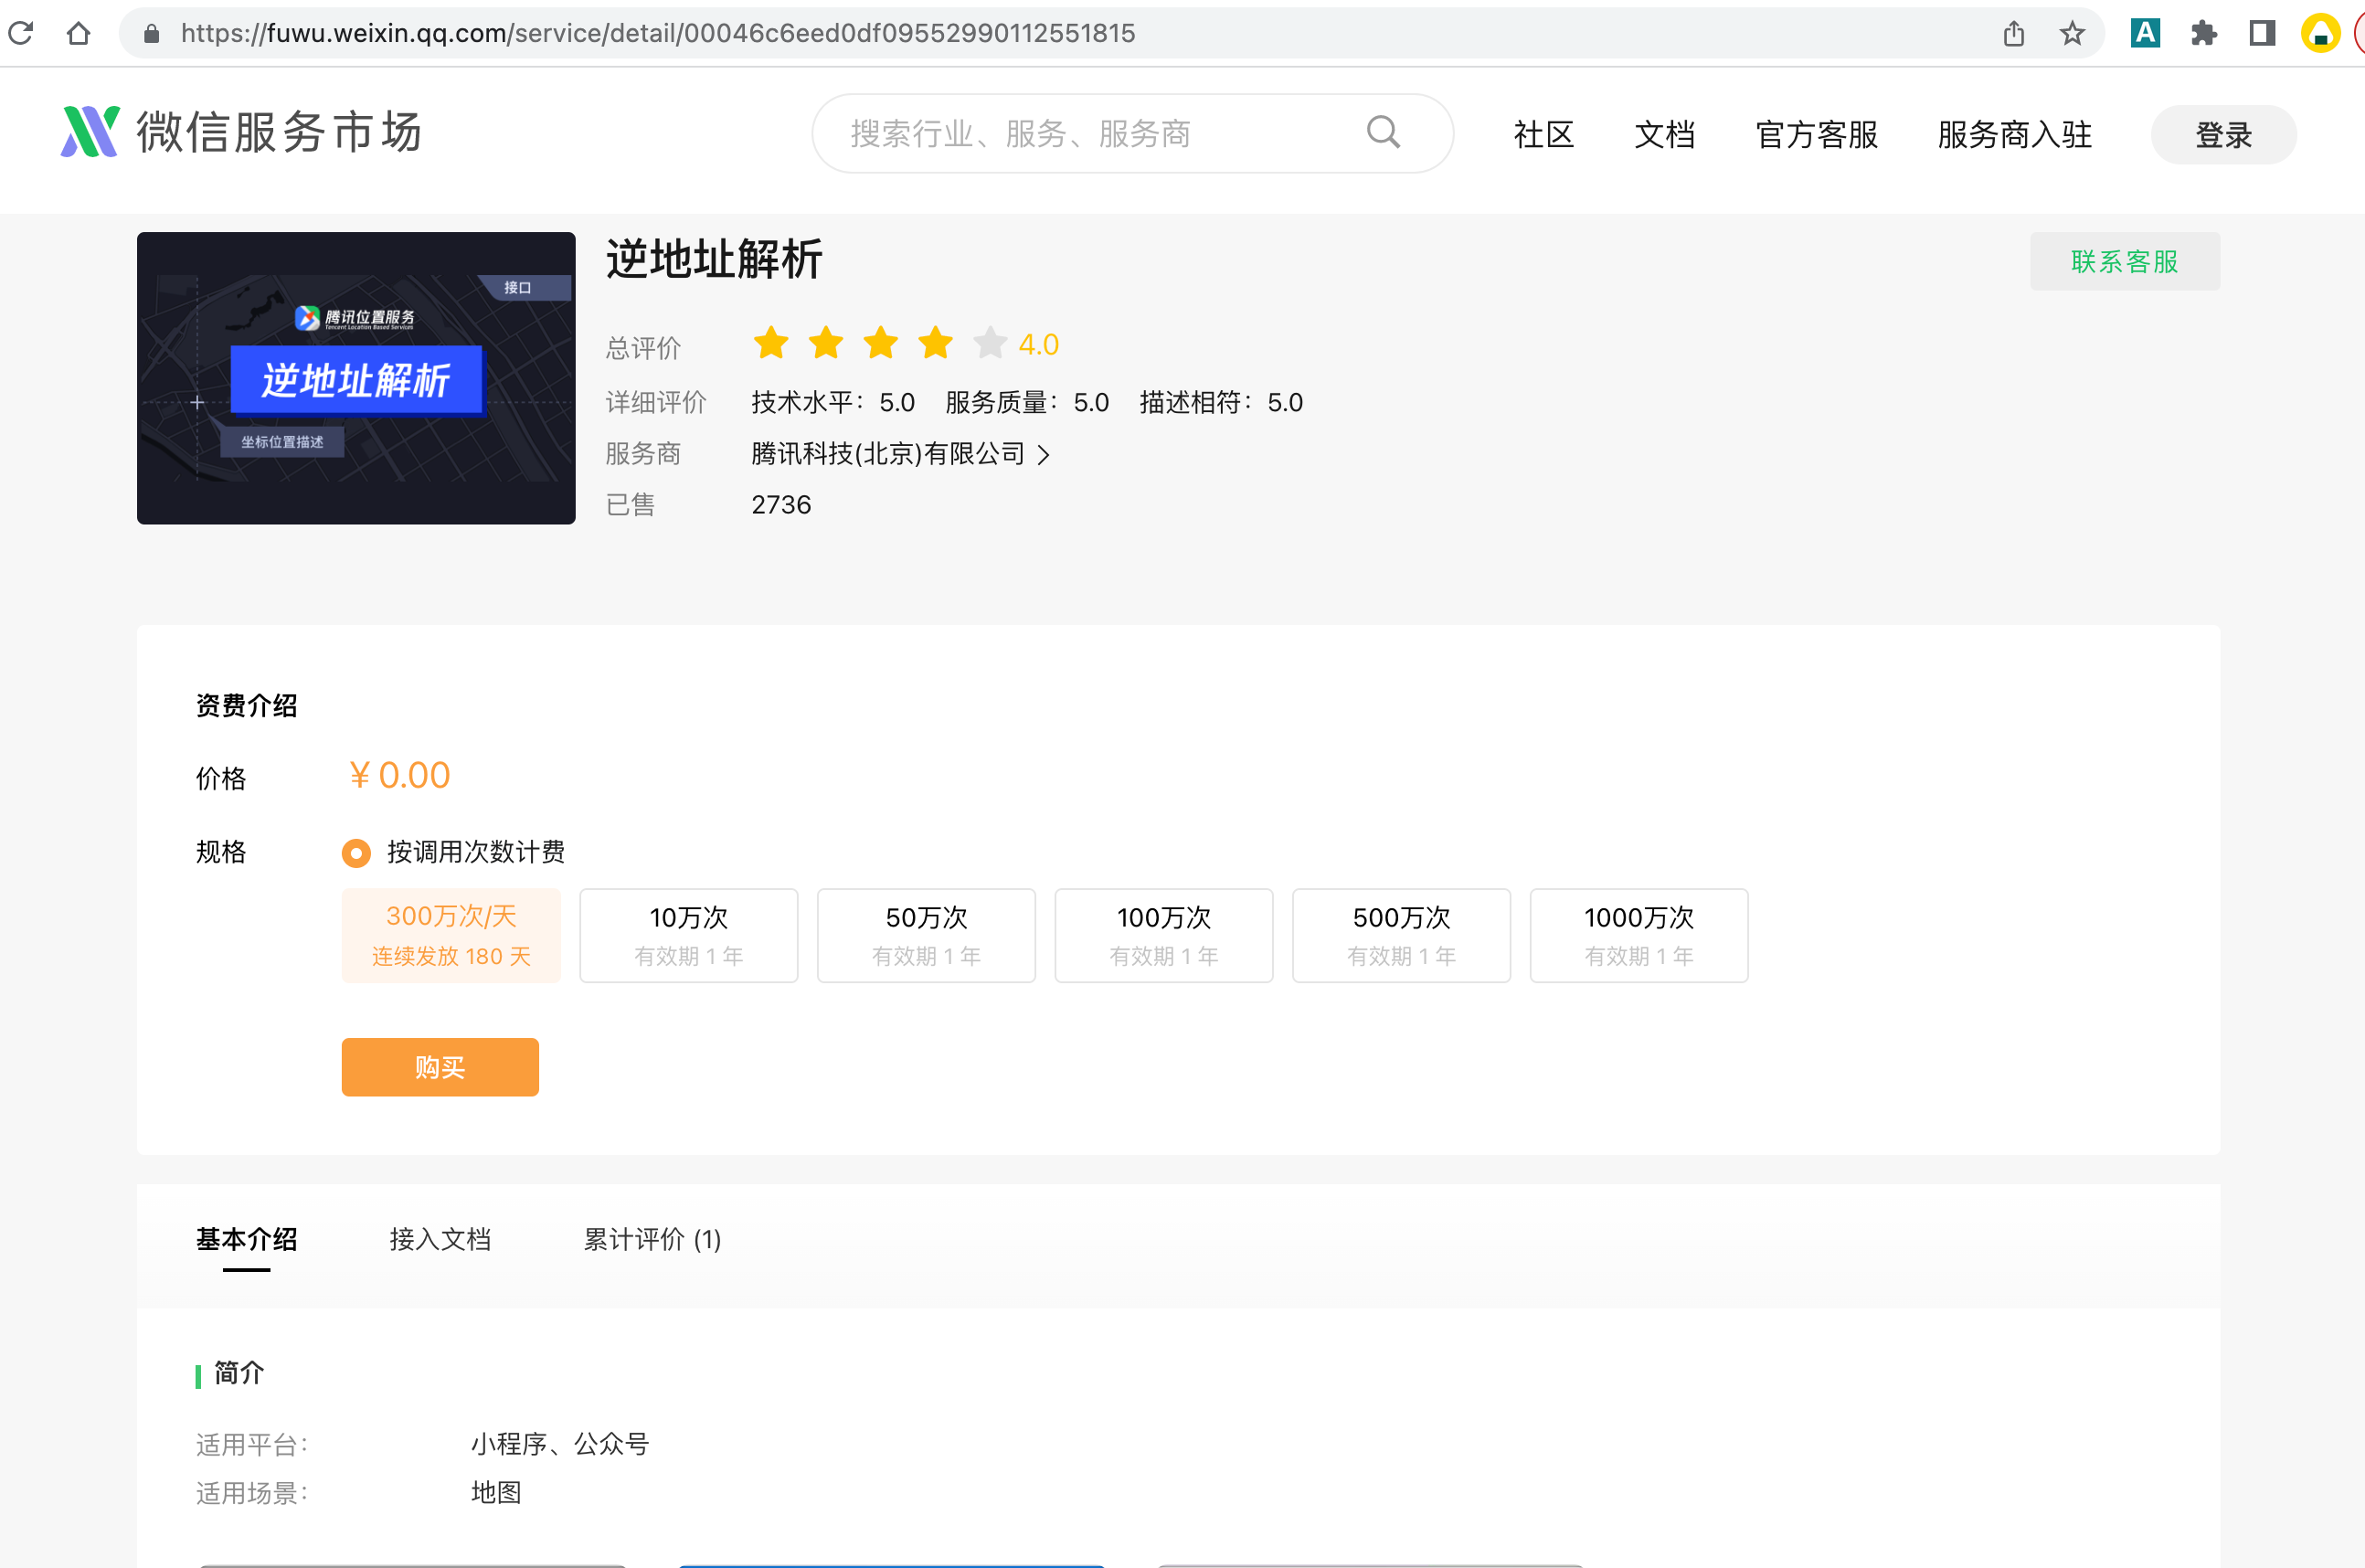This screenshot has width=2365, height=1568.
Task: Click the search magnifier icon
Action: pos(1383,132)
